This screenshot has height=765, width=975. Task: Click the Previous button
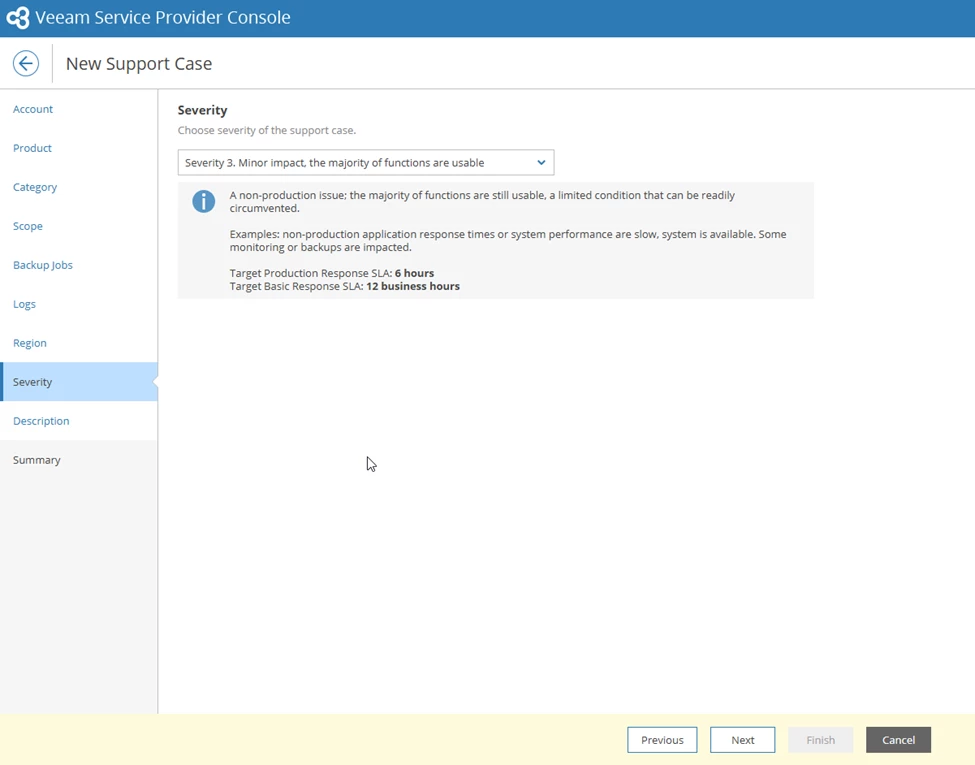pyautogui.click(x=662, y=740)
